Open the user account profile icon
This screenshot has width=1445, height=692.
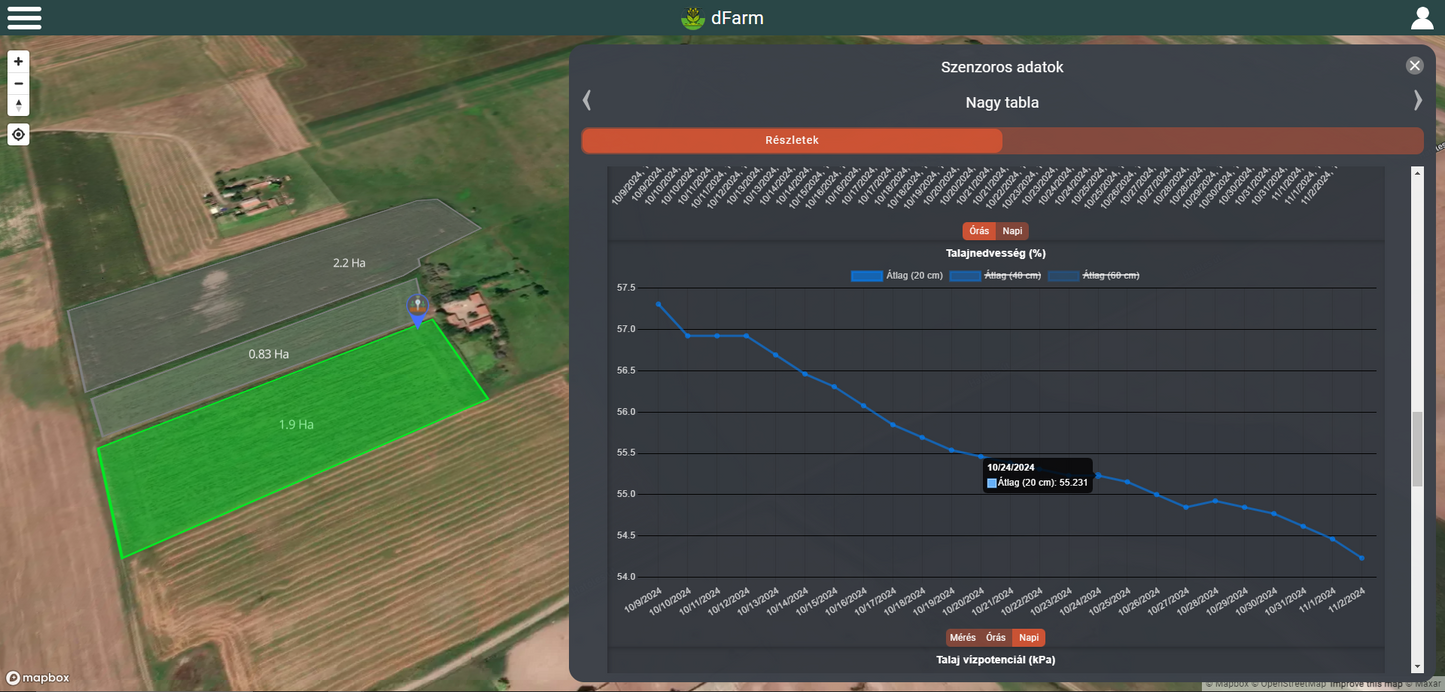click(x=1421, y=18)
